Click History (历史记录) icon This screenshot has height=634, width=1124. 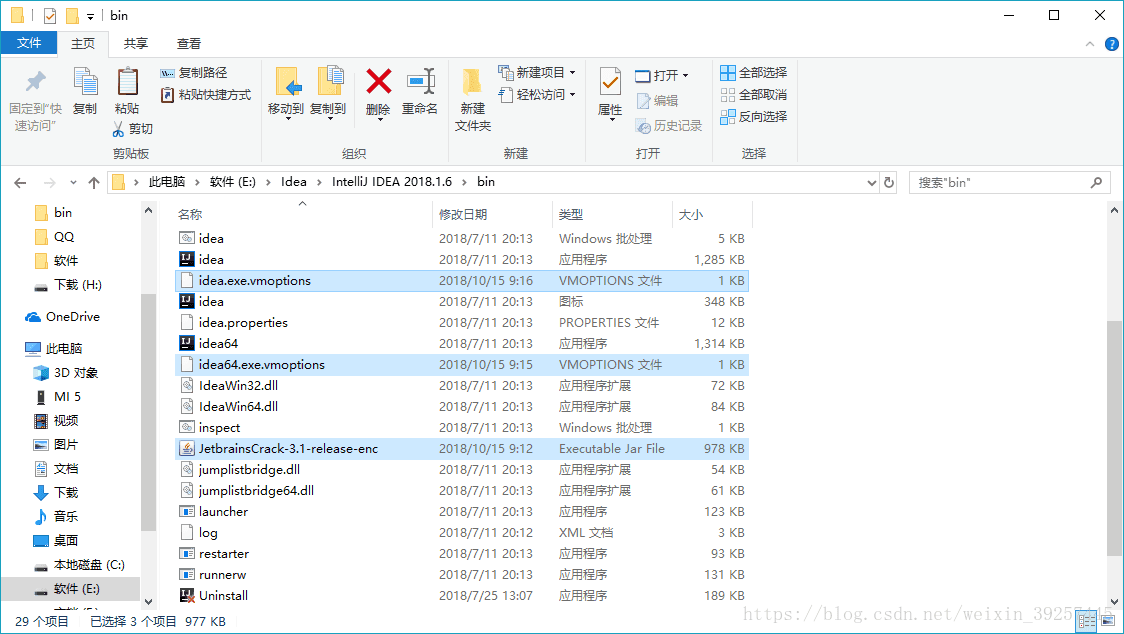(x=643, y=126)
